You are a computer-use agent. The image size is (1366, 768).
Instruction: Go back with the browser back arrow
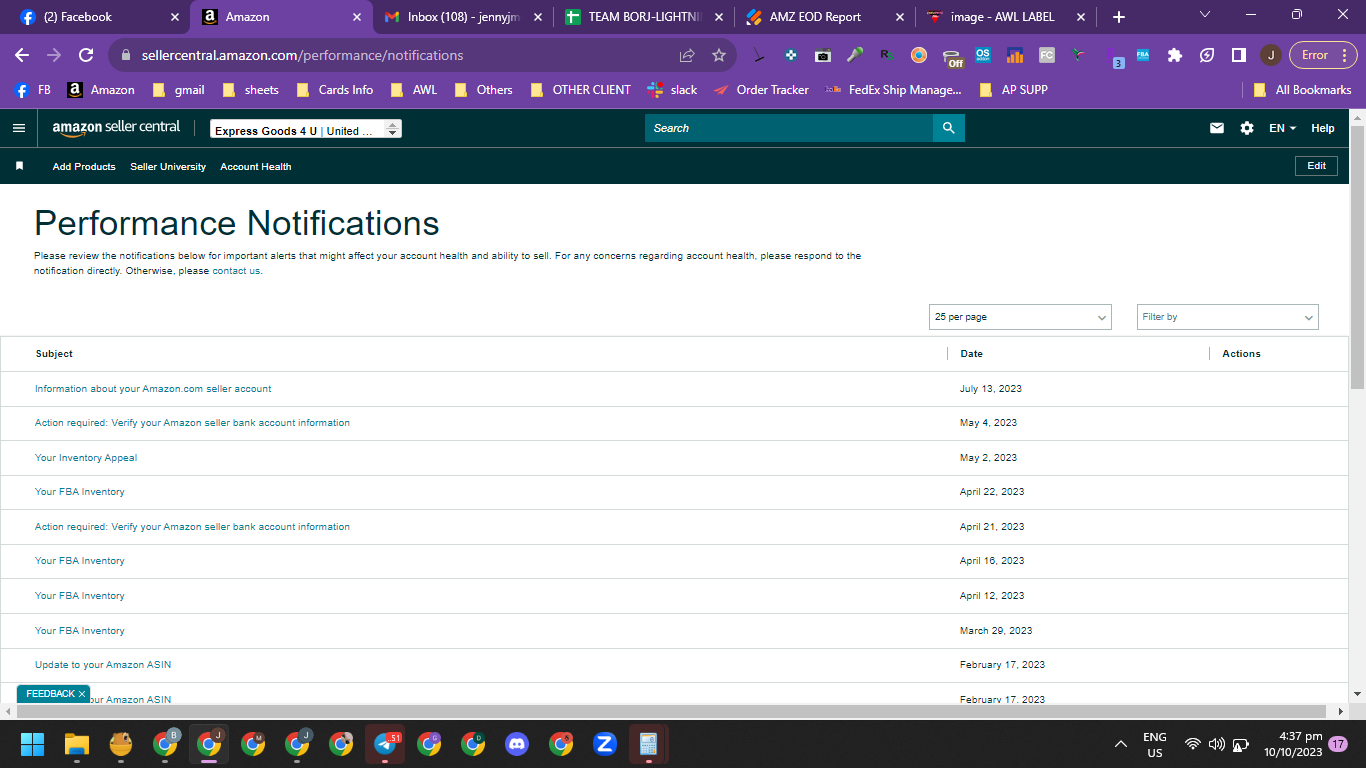tap(22, 55)
